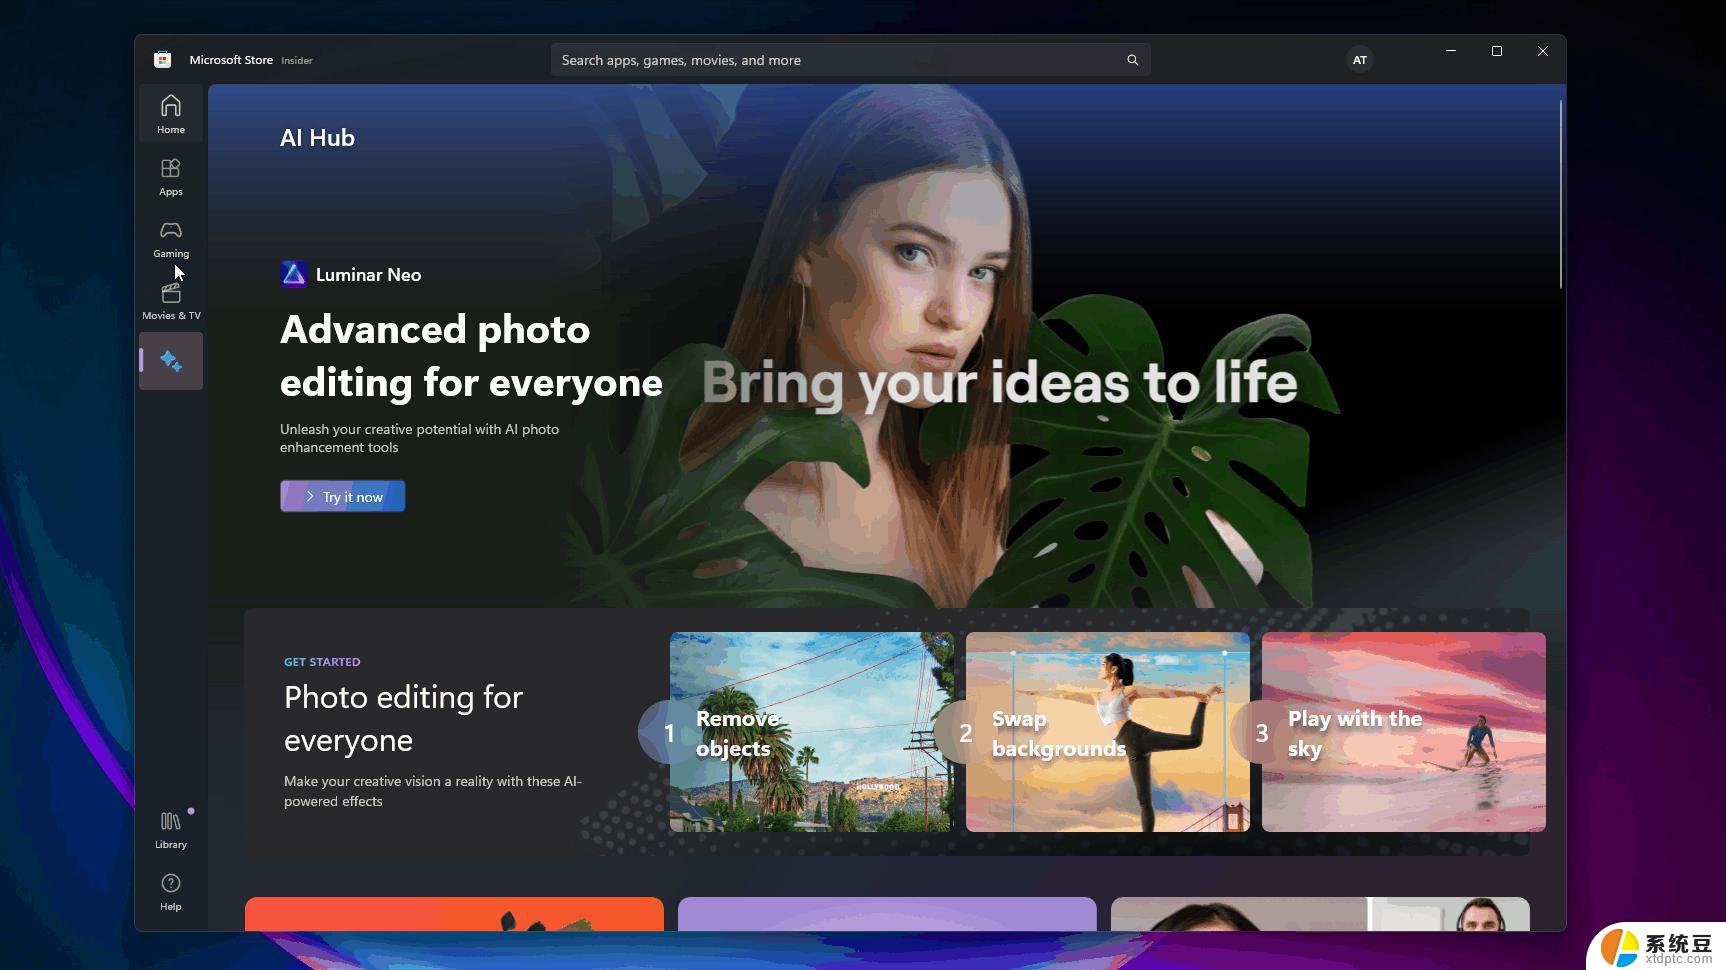Open the Library in sidebar
The width and height of the screenshot is (1726, 970).
tap(171, 829)
